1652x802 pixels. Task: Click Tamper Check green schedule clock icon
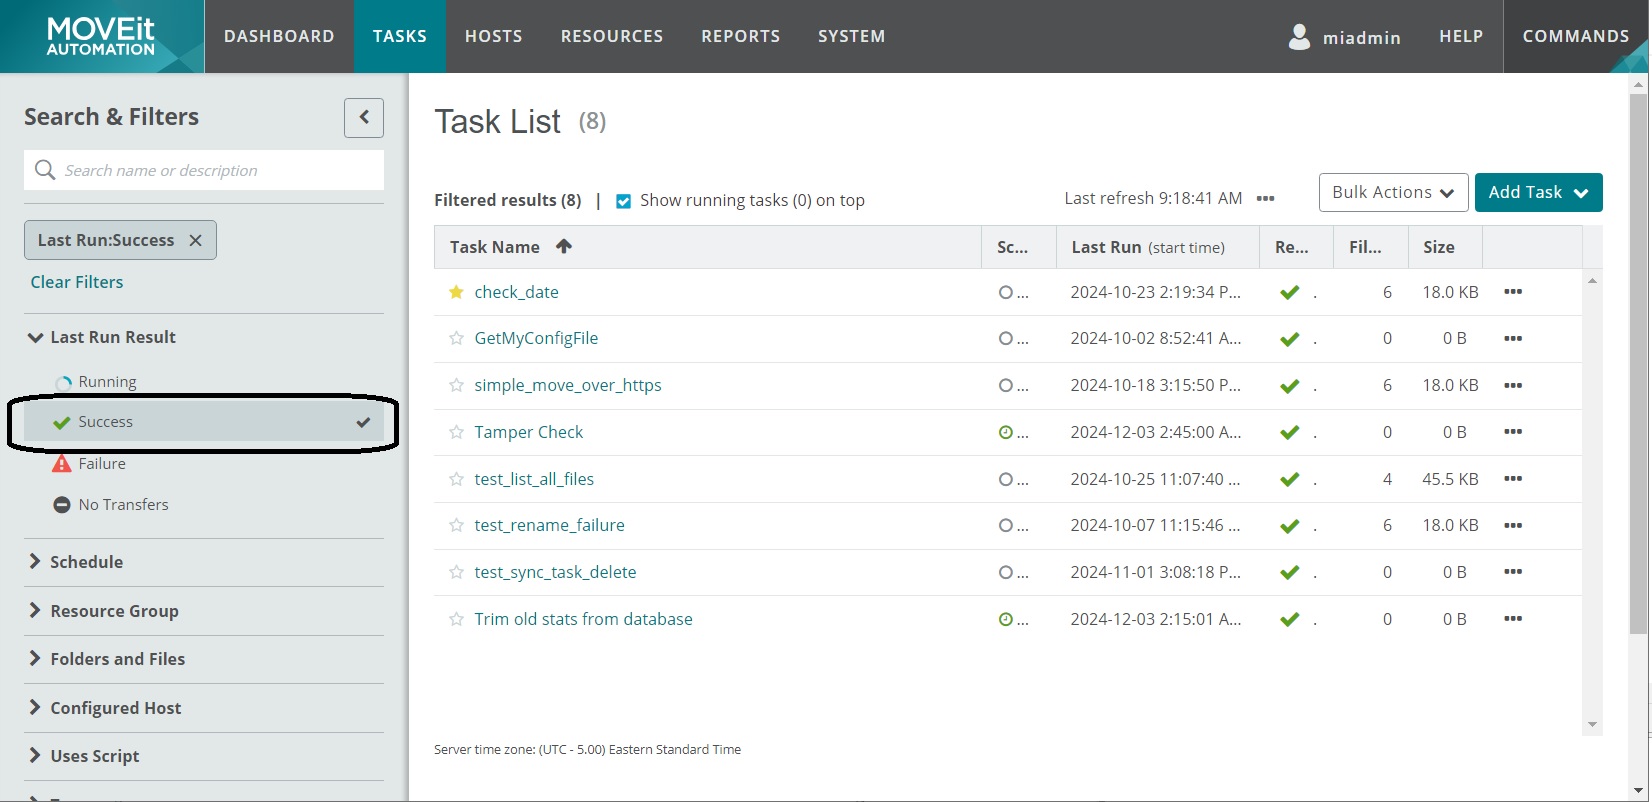[1006, 432]
